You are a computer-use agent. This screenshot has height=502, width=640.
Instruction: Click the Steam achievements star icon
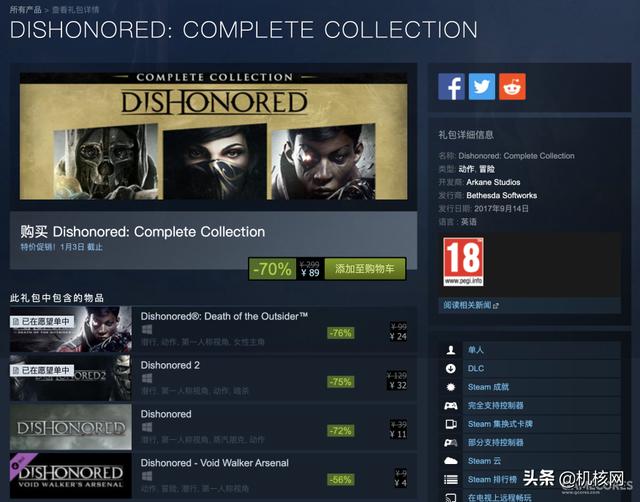tap(451, 387)
